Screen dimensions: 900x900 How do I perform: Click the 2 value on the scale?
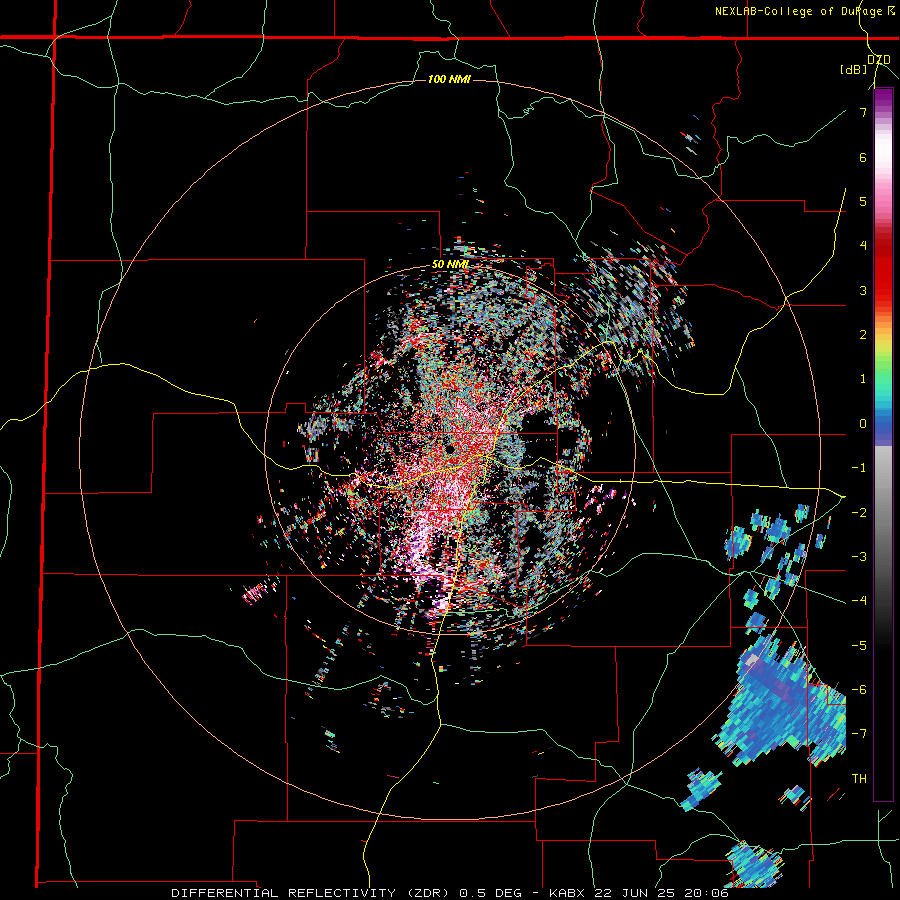click(x=863, y=335)
